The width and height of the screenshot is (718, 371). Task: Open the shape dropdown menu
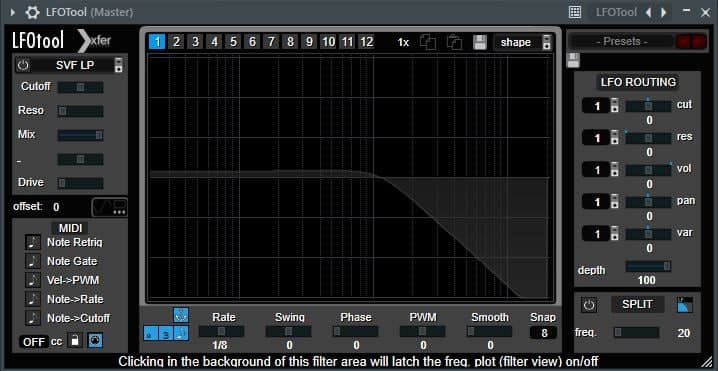pyautogui.click(x=523, y=42)
